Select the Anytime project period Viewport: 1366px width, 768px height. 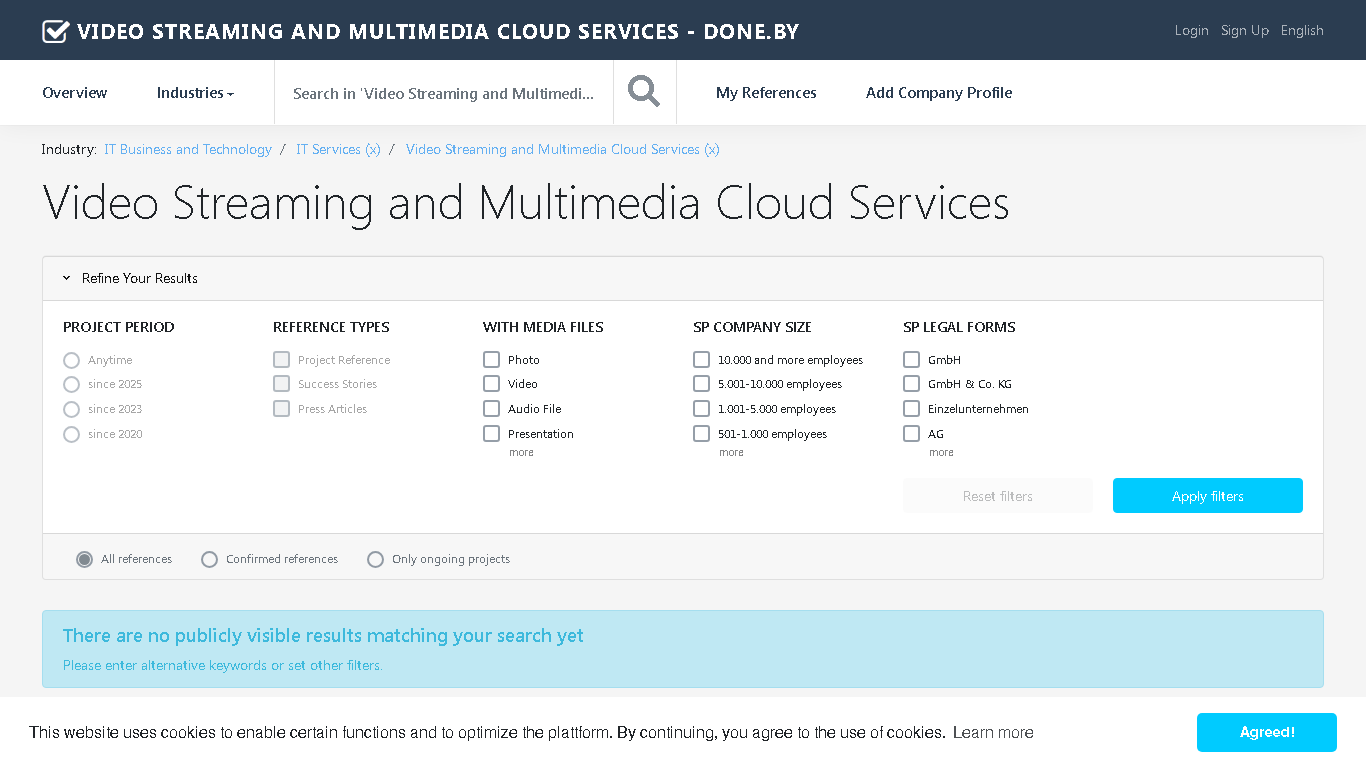tap(71, 360)
